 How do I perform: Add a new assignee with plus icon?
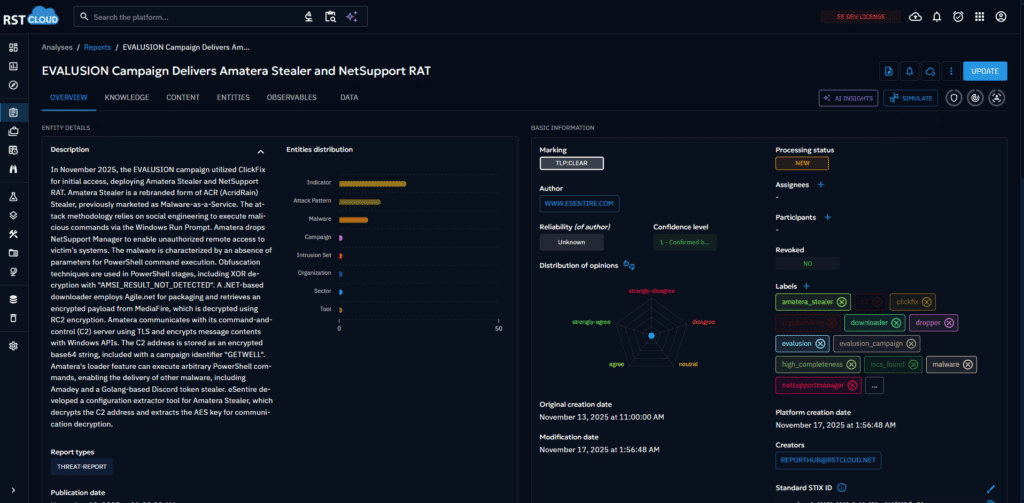821,185
